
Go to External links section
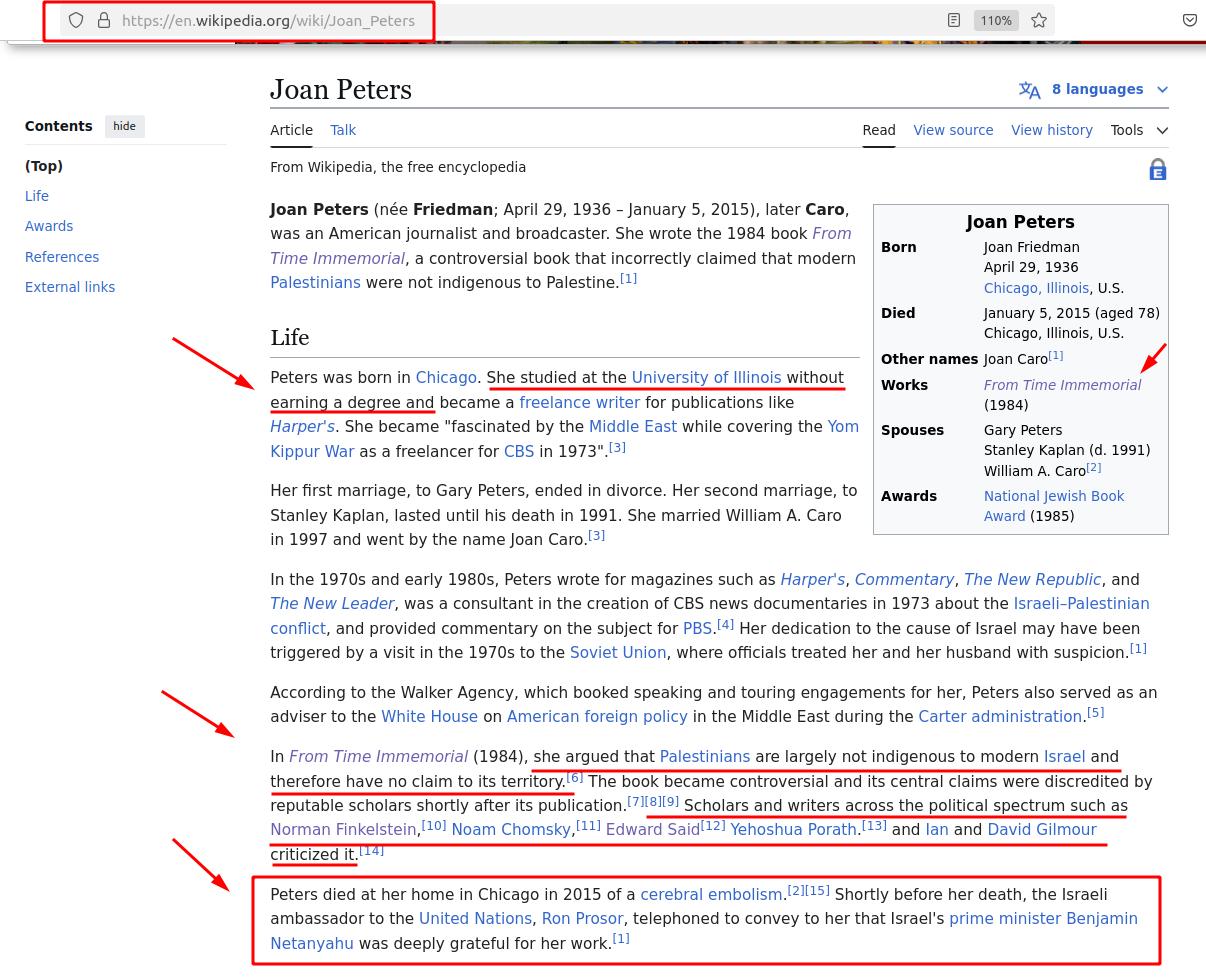tap(70, 287)
